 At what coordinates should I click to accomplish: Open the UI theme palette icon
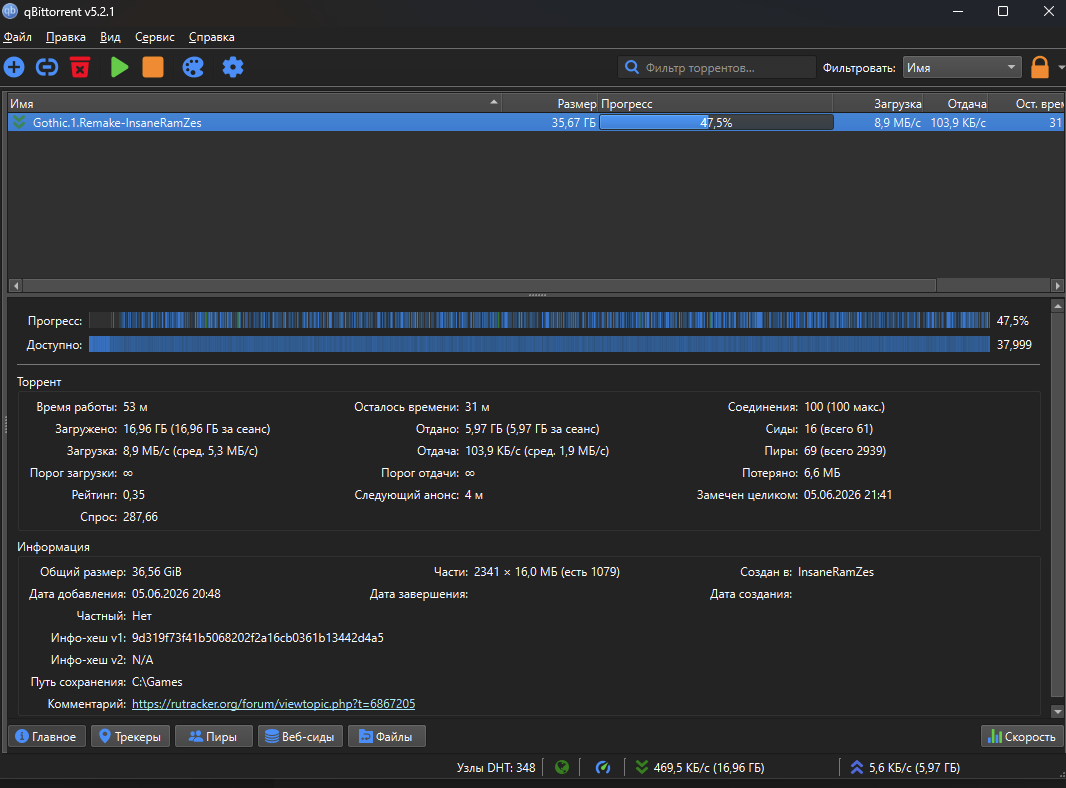[x=193, y=67]
